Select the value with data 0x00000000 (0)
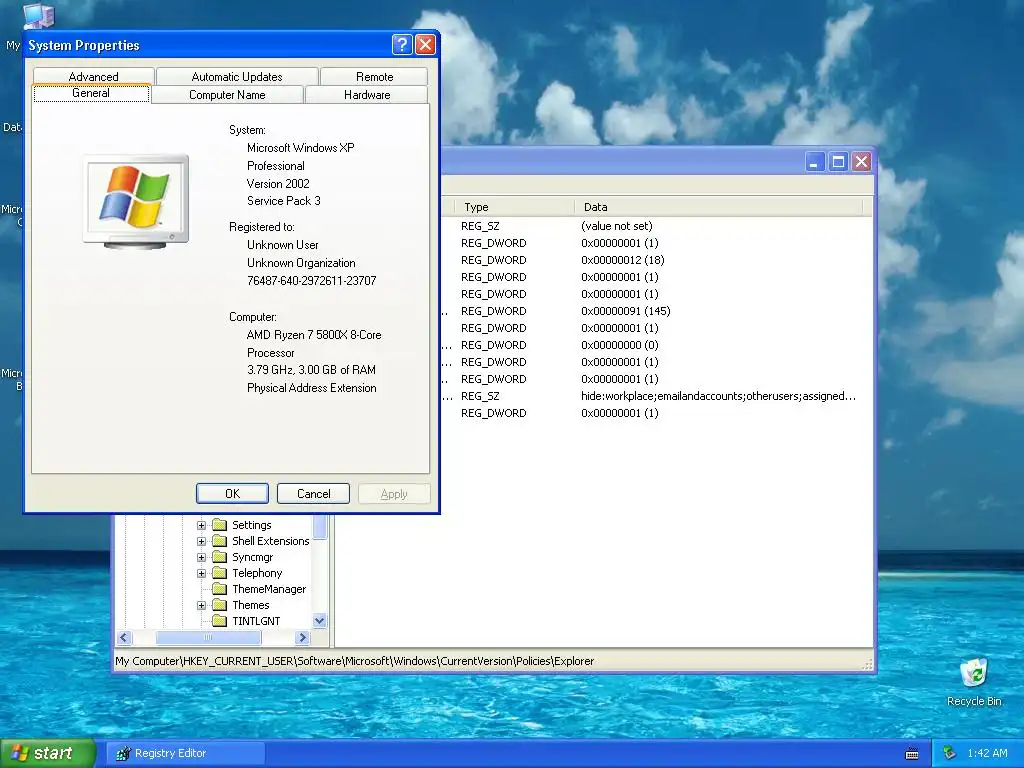This screenshot has width=1024, height=768. 620,345
